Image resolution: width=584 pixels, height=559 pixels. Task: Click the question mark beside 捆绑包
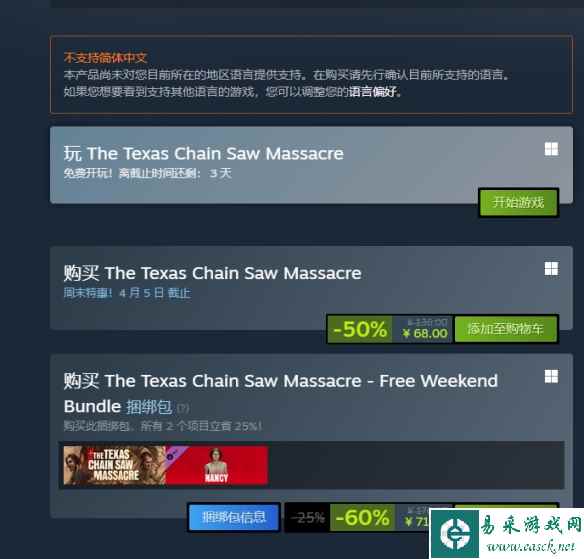pos(182,408)
